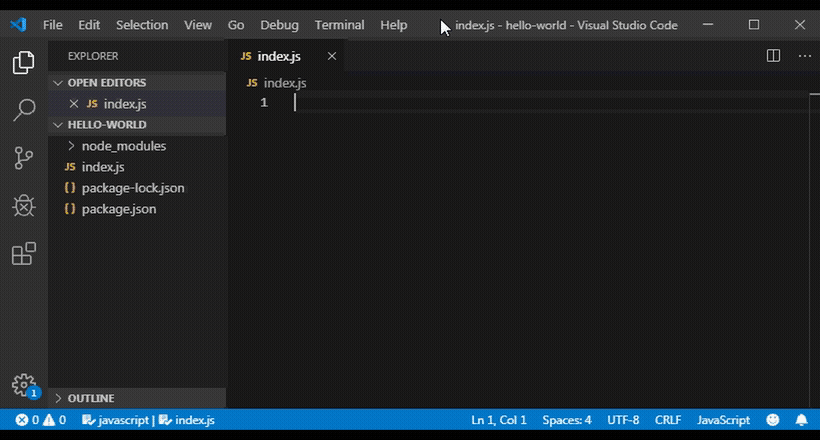
Task: Open the View menu
Action: pyautogui.click(x=198, y=25)
